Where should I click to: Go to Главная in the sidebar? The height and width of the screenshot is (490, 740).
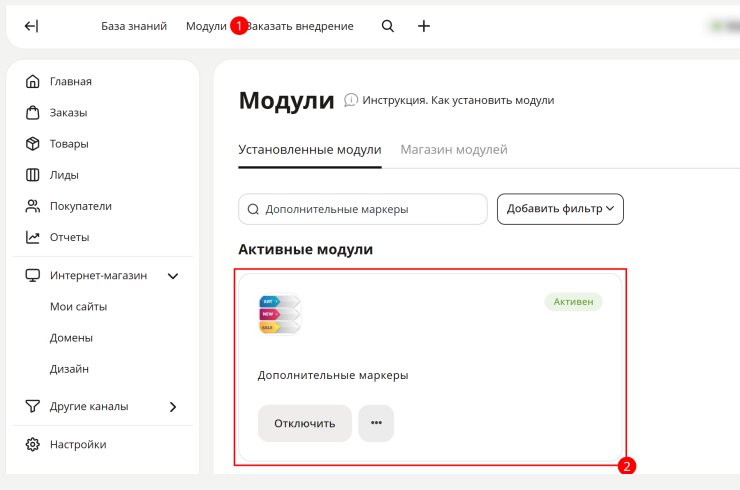(71, 81)
